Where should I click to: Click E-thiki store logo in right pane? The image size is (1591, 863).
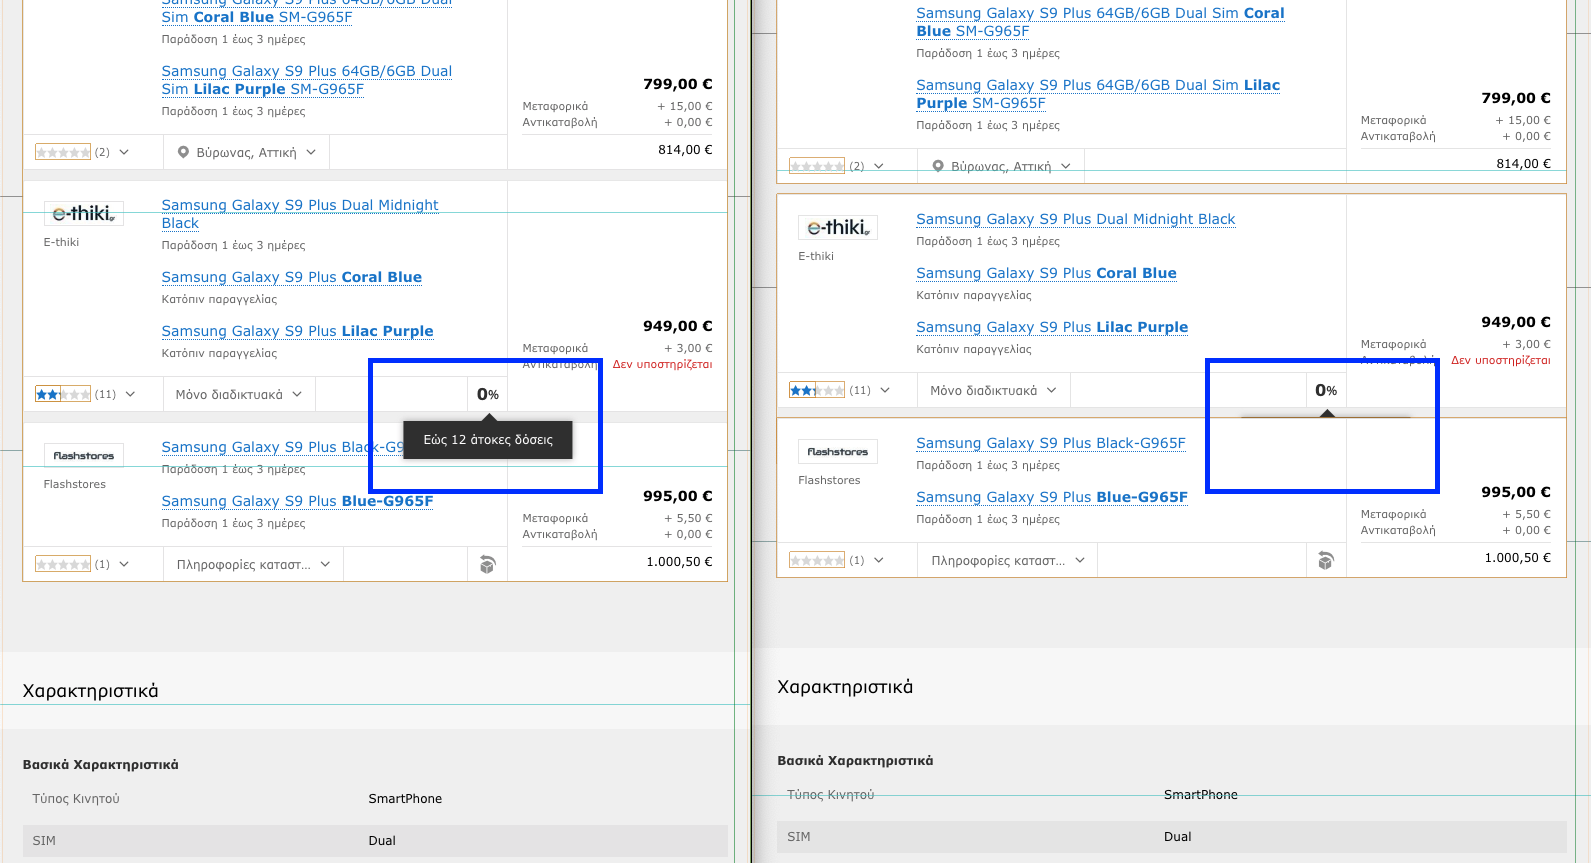pyautogui.click(x=838, y=227)
